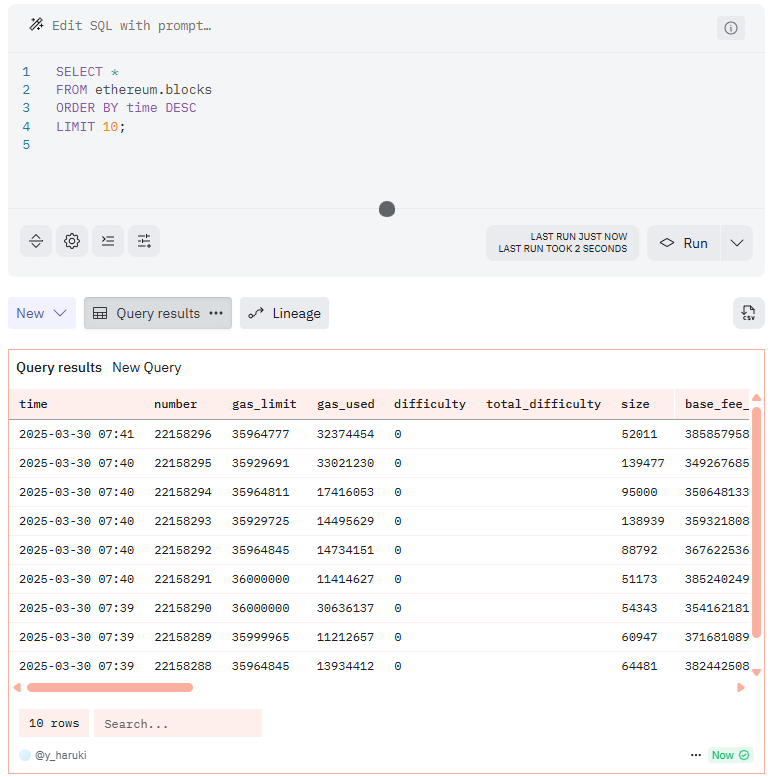Click the scroll right arrow below table
This screenshot has height=777, width=771.
tap(741, 687)
